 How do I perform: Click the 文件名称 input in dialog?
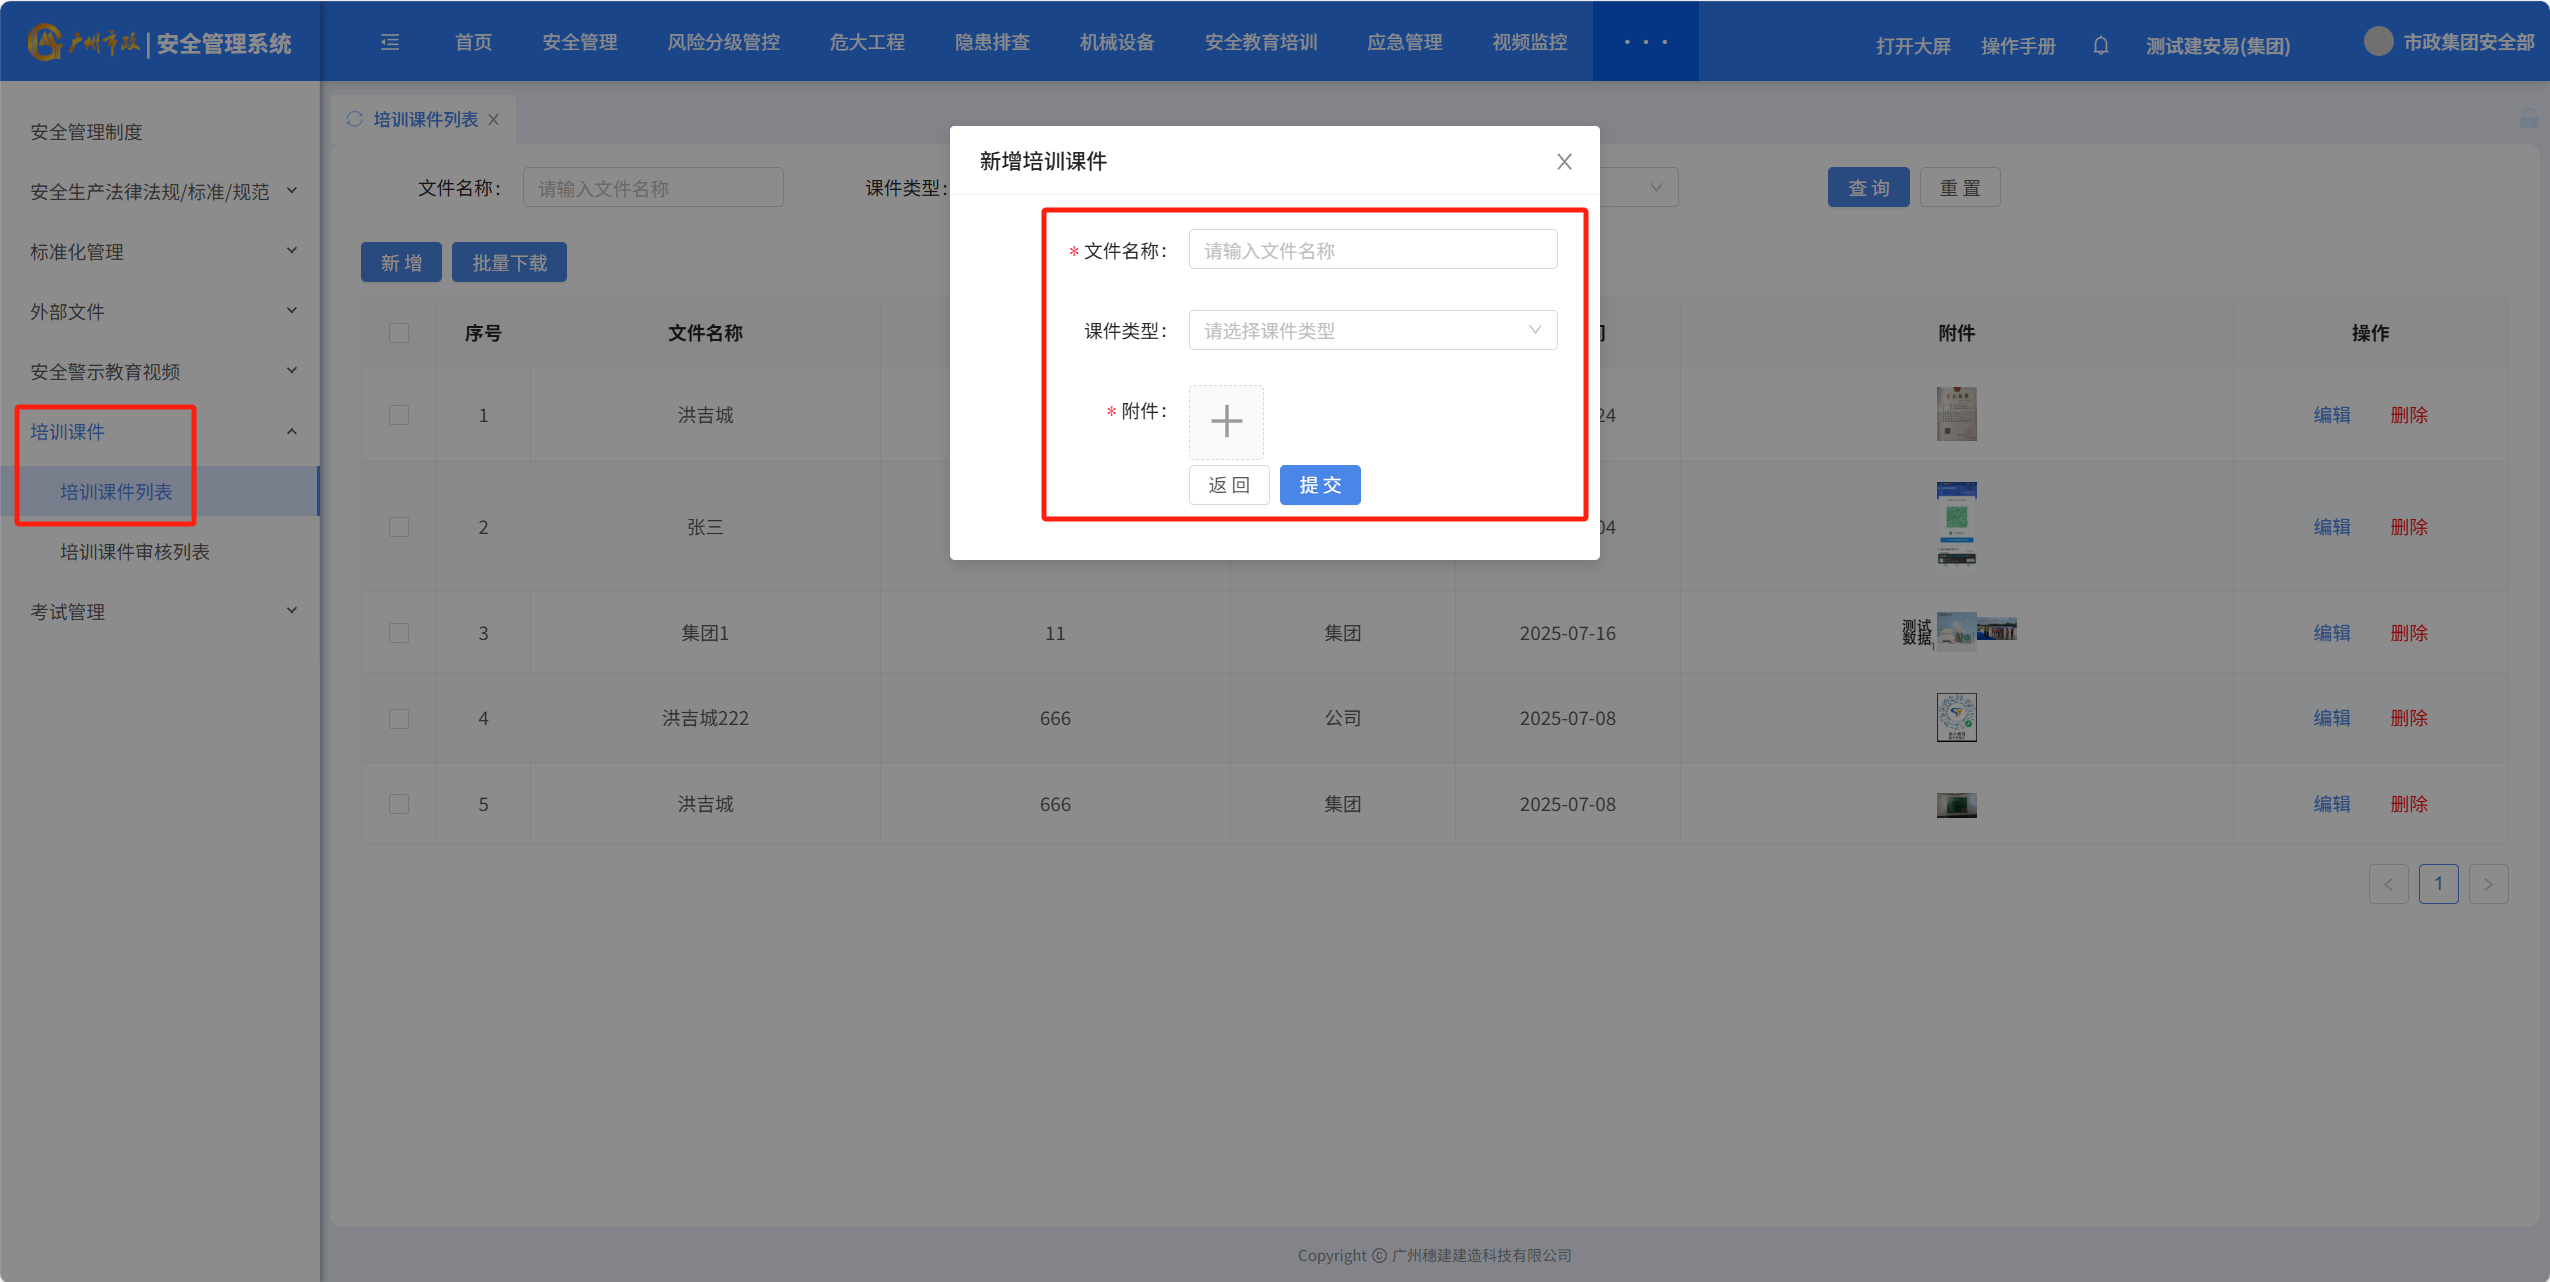pyautogui.click(x=1372, y=250)
